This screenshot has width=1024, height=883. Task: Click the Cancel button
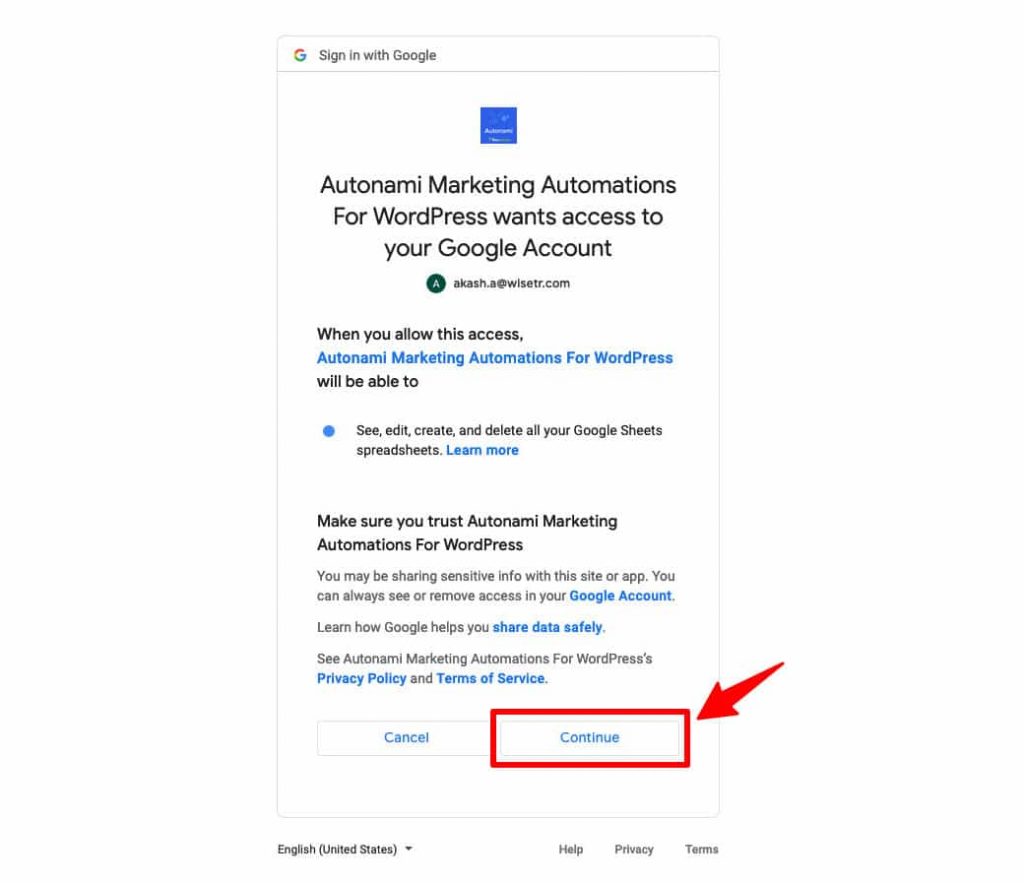[406, 737]
